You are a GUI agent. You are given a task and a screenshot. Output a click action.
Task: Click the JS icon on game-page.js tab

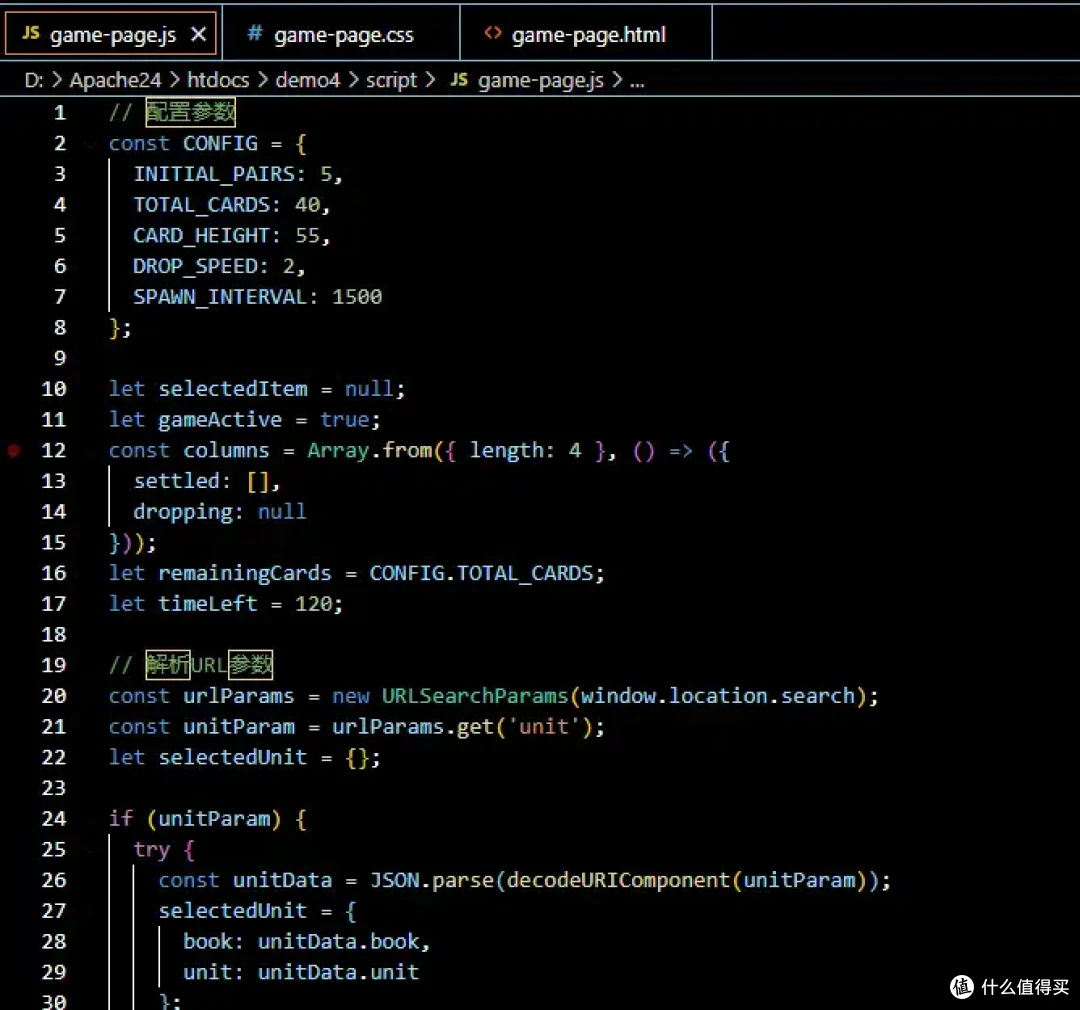31,33
